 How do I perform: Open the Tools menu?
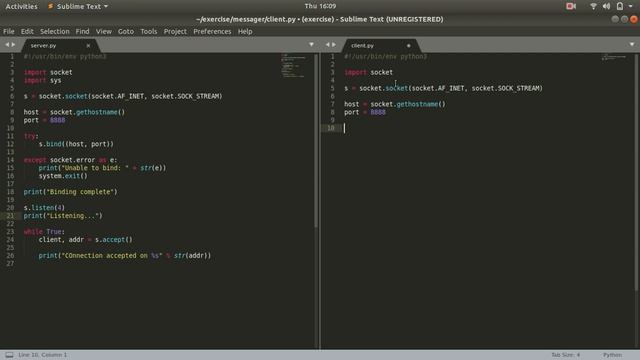click(149, 31)
